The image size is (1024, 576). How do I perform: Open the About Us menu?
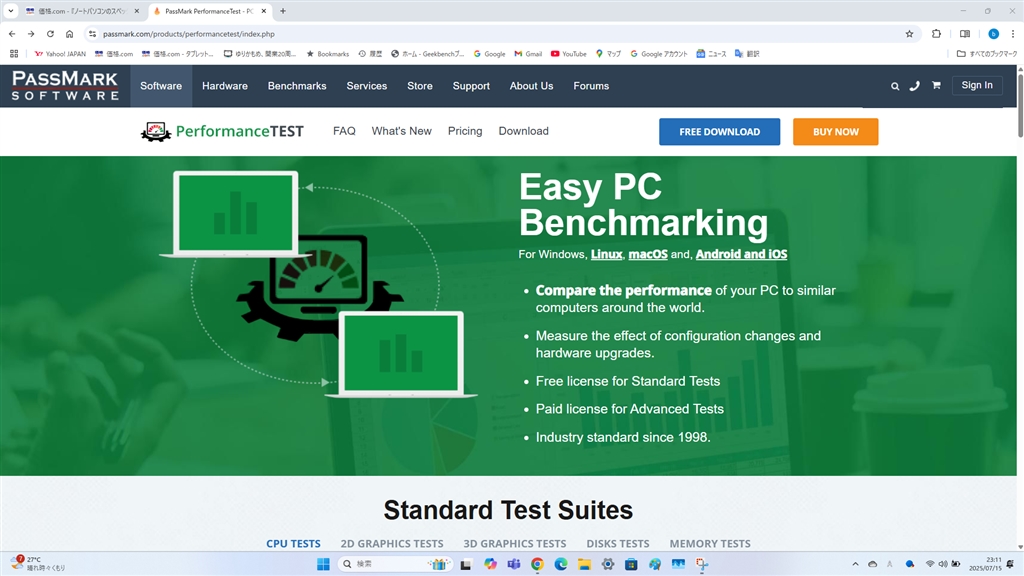coord(532,86)
